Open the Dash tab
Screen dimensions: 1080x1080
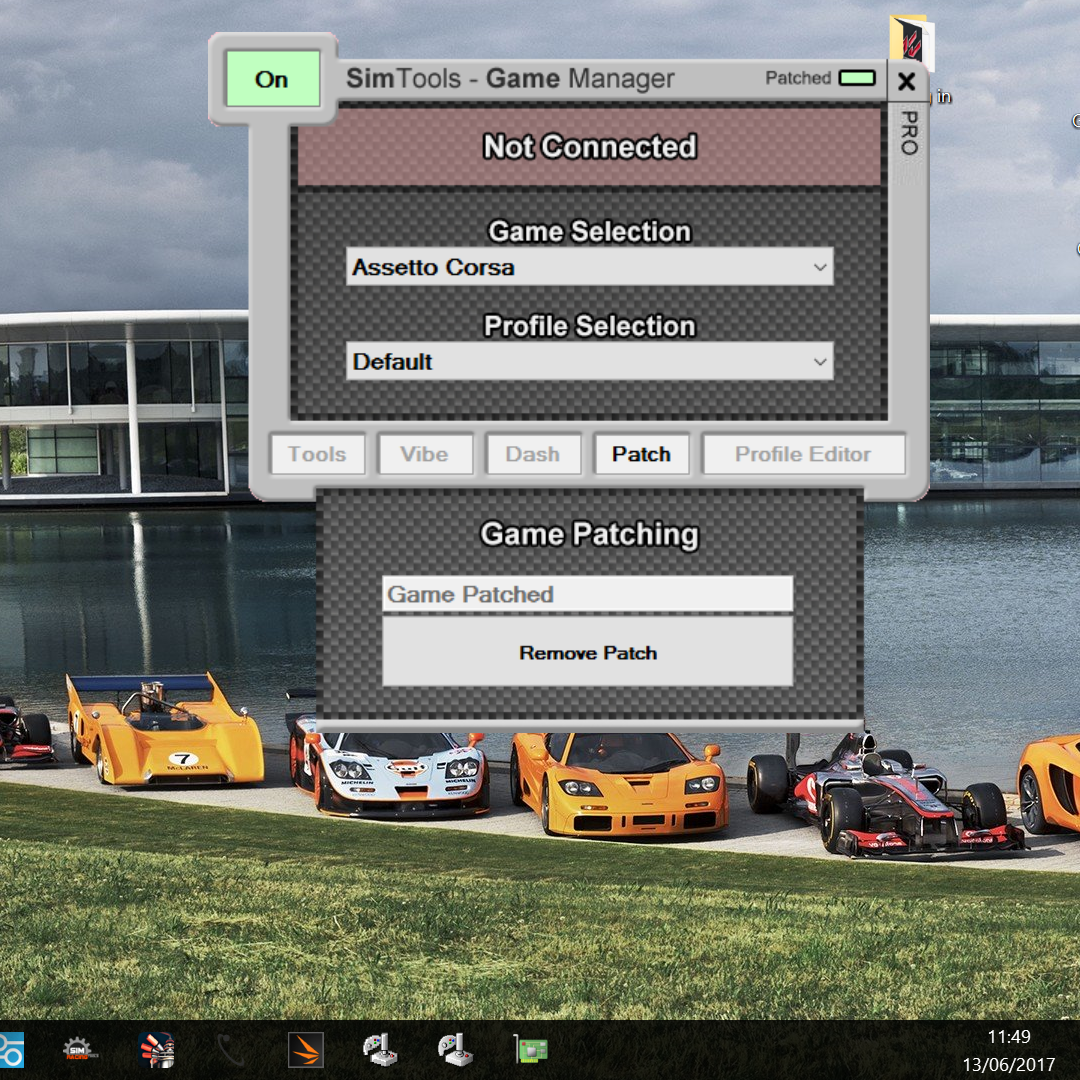pos(533,454)
